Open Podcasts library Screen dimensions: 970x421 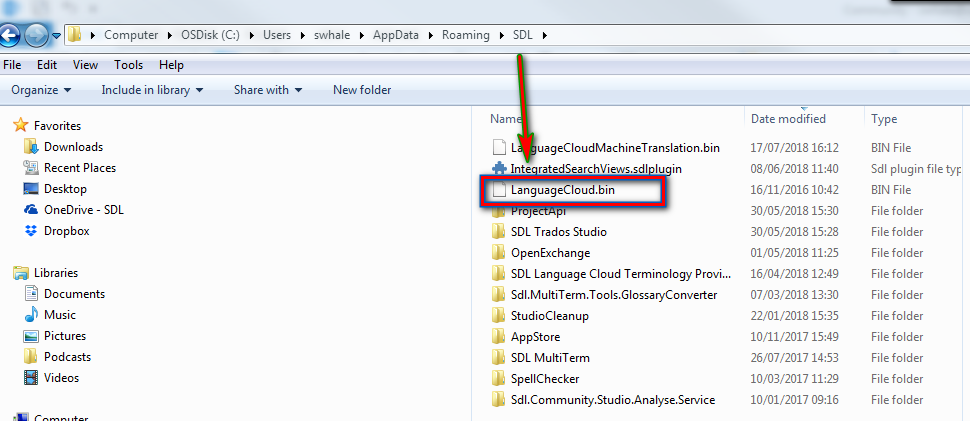click(x=67, y=357)
